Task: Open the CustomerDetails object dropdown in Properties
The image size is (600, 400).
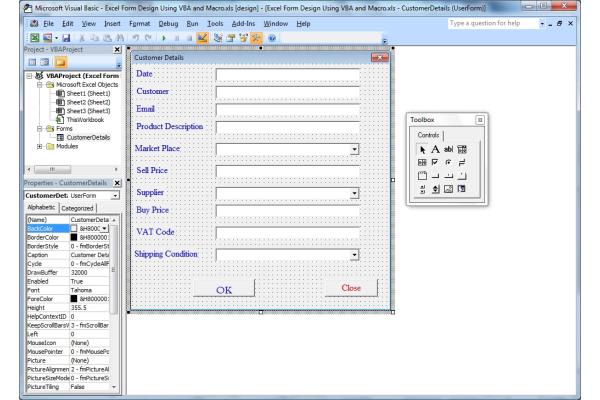Action: (x=115, y=196)
